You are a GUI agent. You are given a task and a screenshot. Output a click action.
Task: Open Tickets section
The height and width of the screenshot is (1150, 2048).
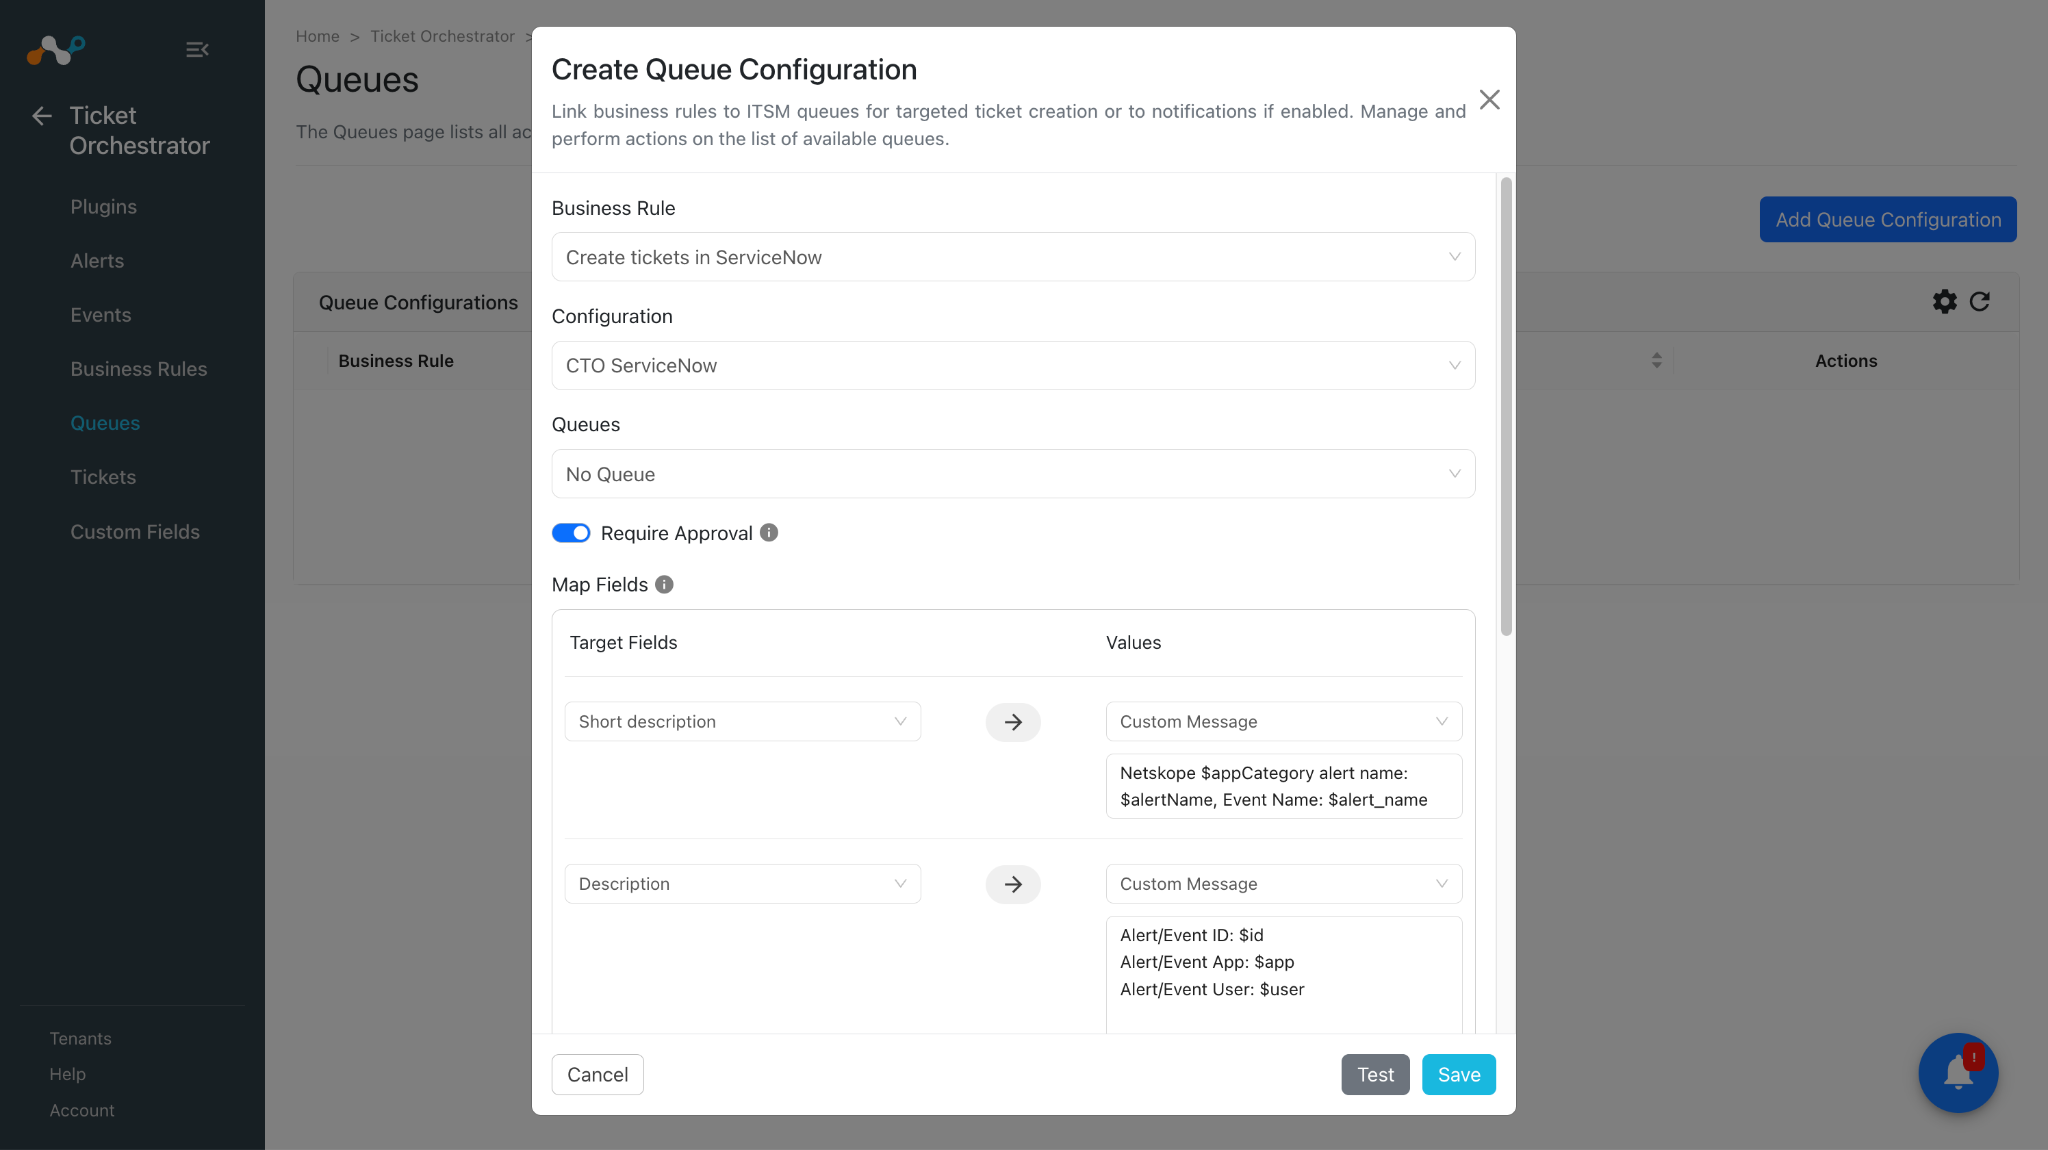point(103,477)
